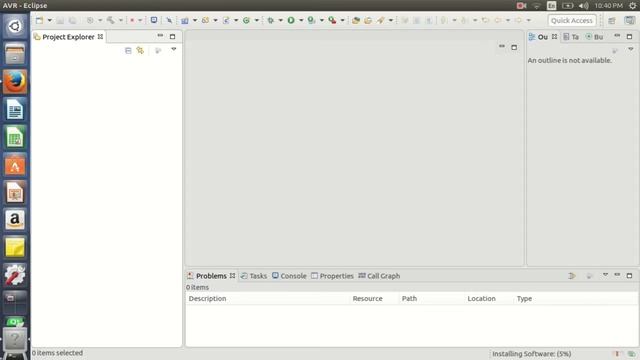Click the Profile run icon in toolbar

pyautogui.click(x=311, y=20)
